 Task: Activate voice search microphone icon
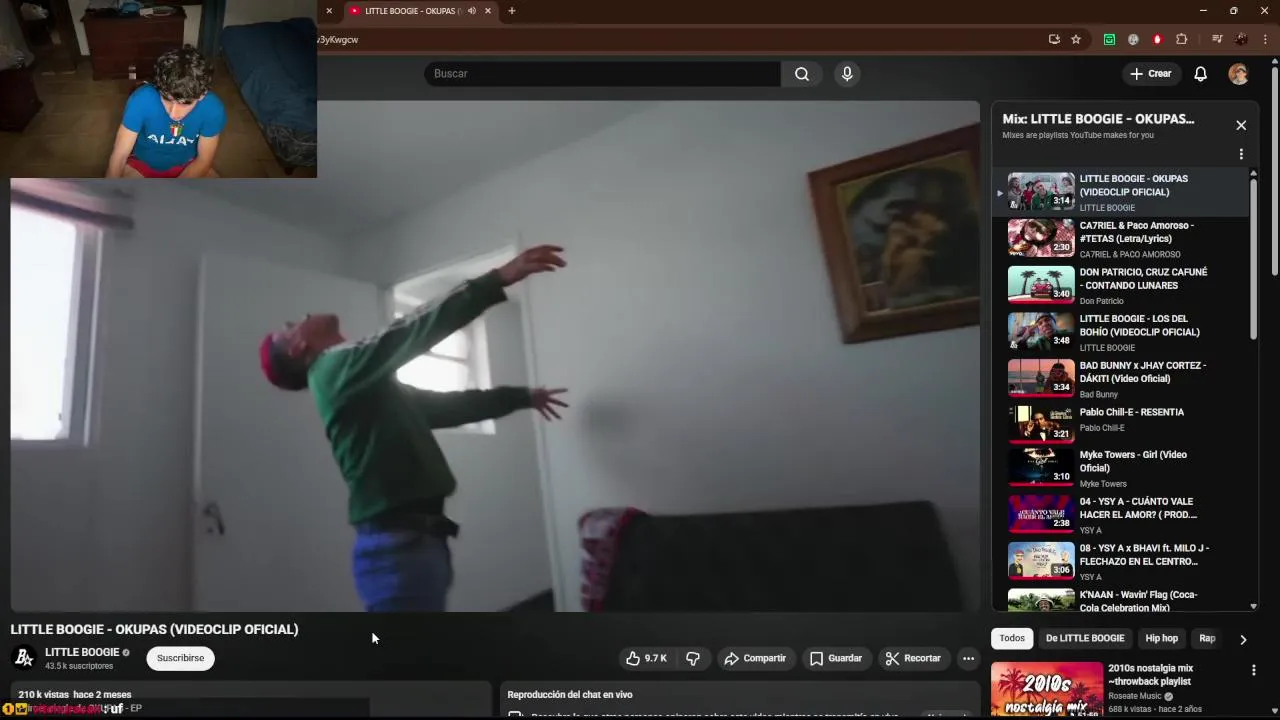point(847,73)
